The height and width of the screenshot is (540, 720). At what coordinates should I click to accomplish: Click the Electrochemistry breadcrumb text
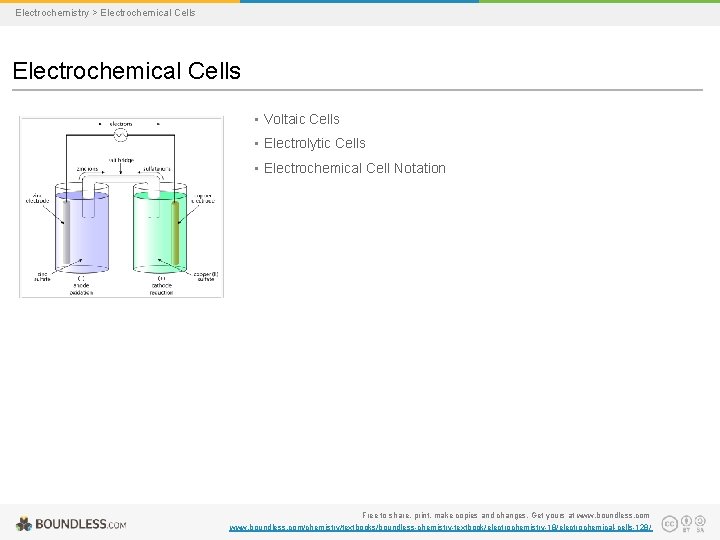52,13
